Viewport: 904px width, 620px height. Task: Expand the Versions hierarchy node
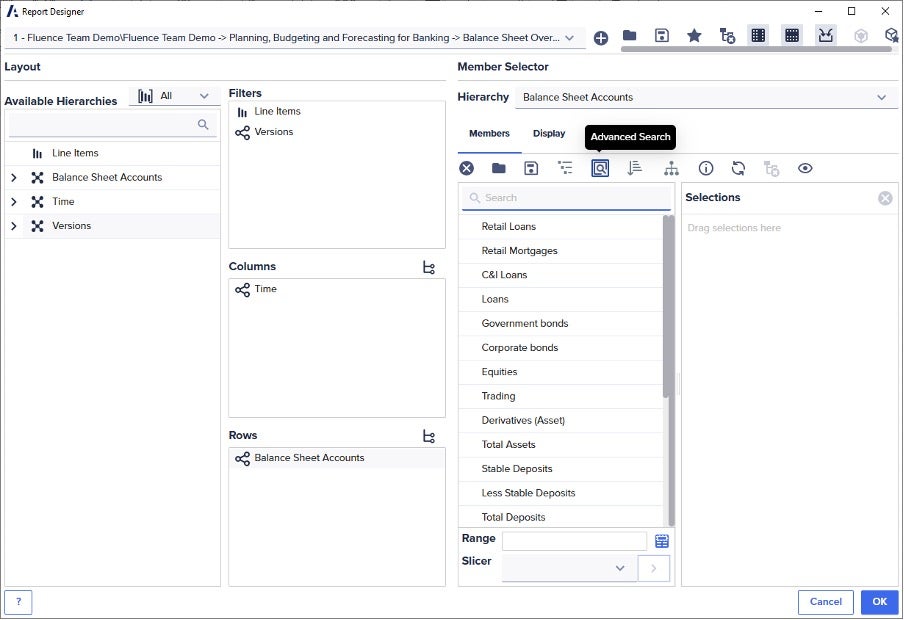coord(14,226)
